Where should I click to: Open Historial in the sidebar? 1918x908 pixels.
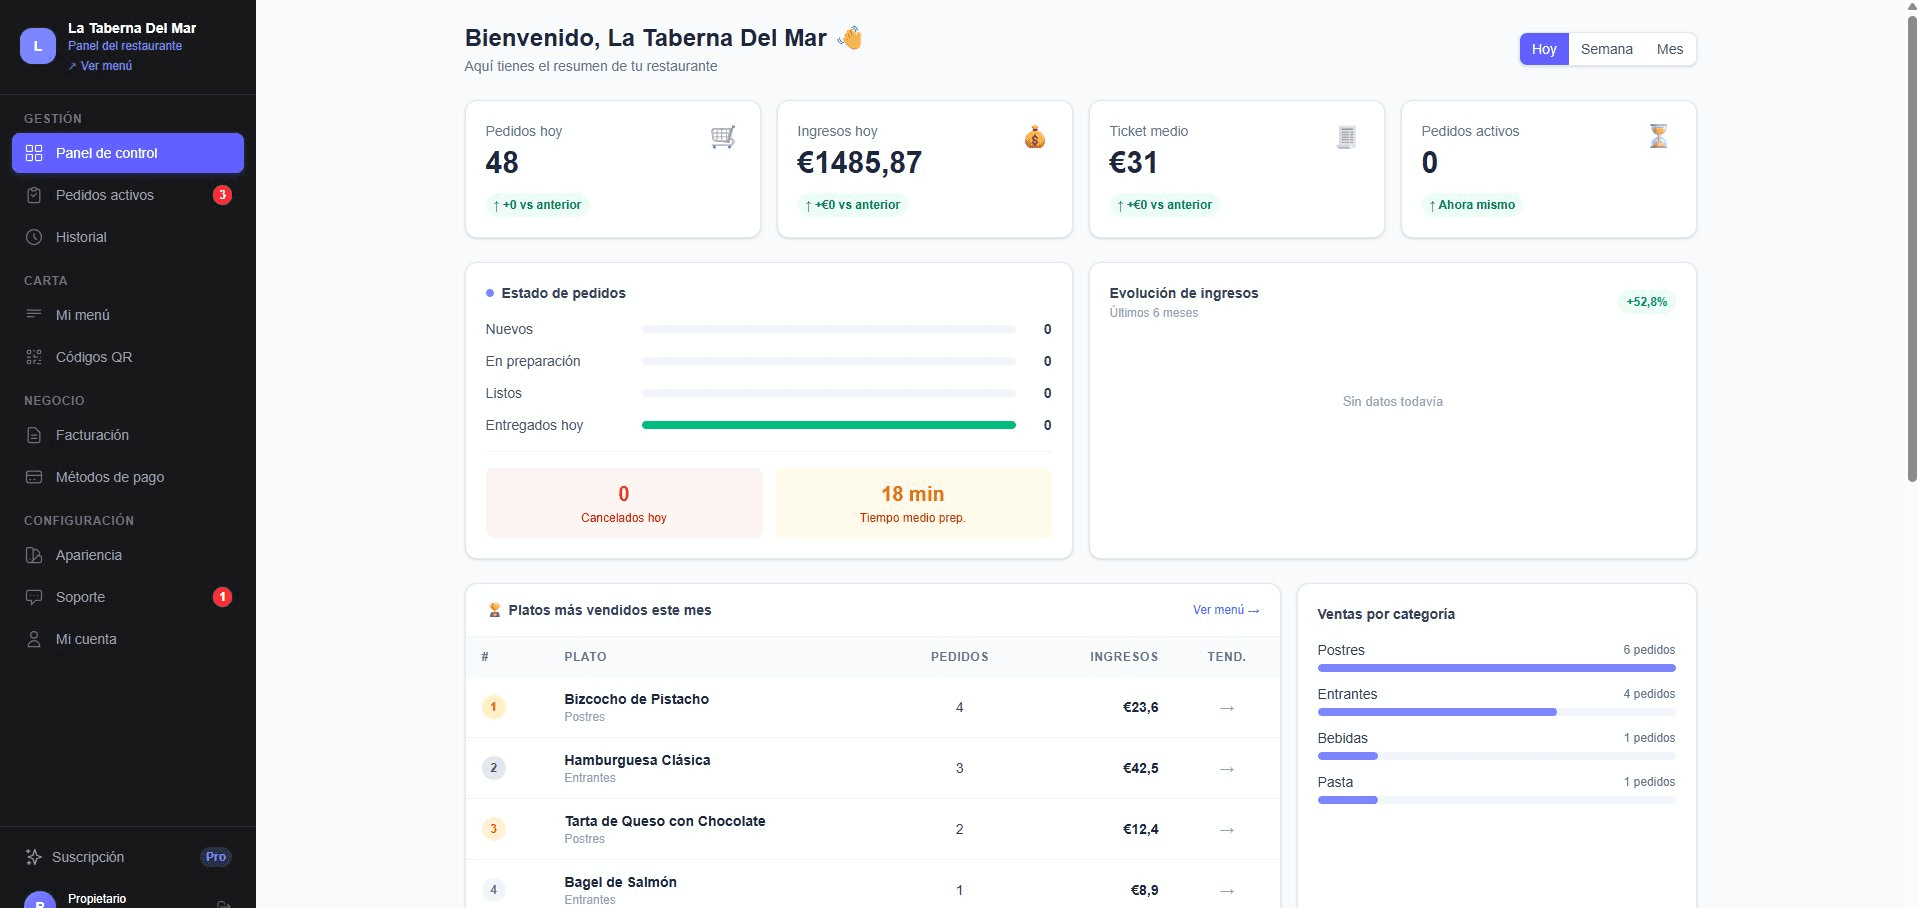click(128, 237)
